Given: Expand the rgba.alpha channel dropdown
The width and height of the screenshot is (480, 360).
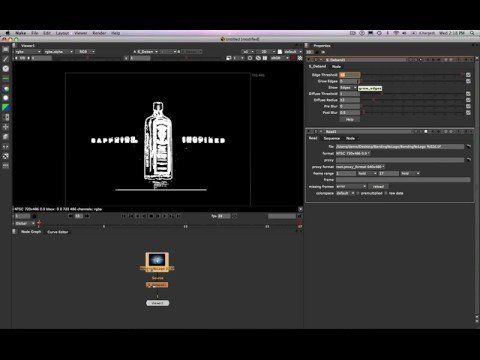Looking at the screenshot, I should 58,52.
